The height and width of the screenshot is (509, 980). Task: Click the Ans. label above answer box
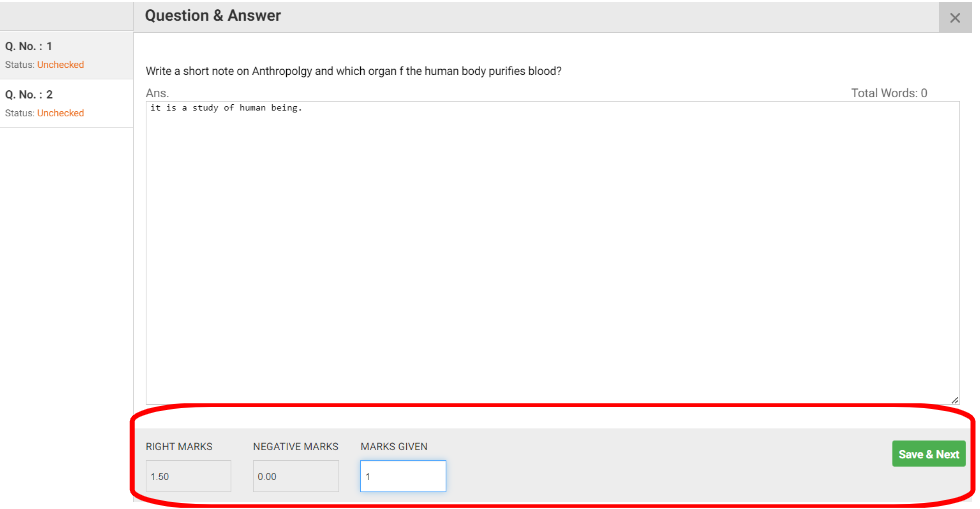(x=157, y=93)
